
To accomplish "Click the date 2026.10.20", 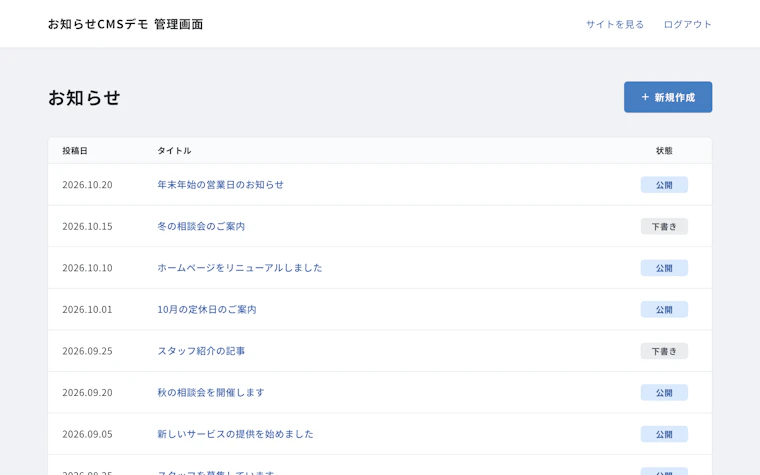I will tap(87, 185).
